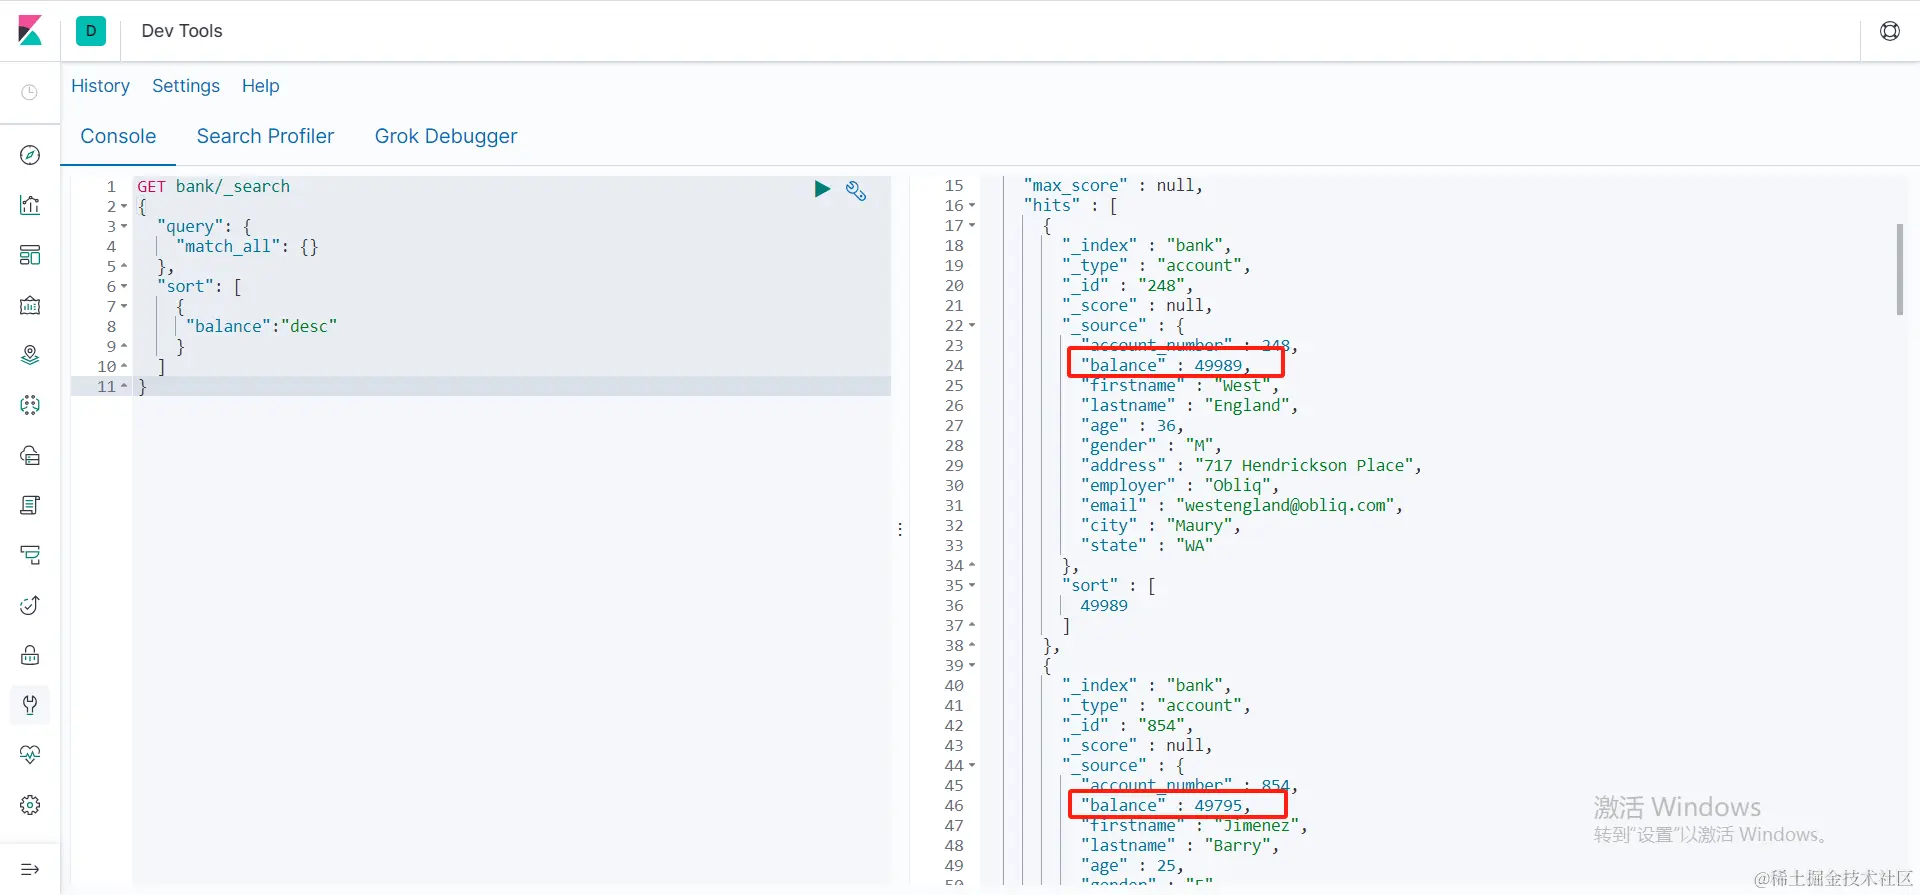
Task: Collapse _source fold arrow on line 44
Action: coord(972,766)
